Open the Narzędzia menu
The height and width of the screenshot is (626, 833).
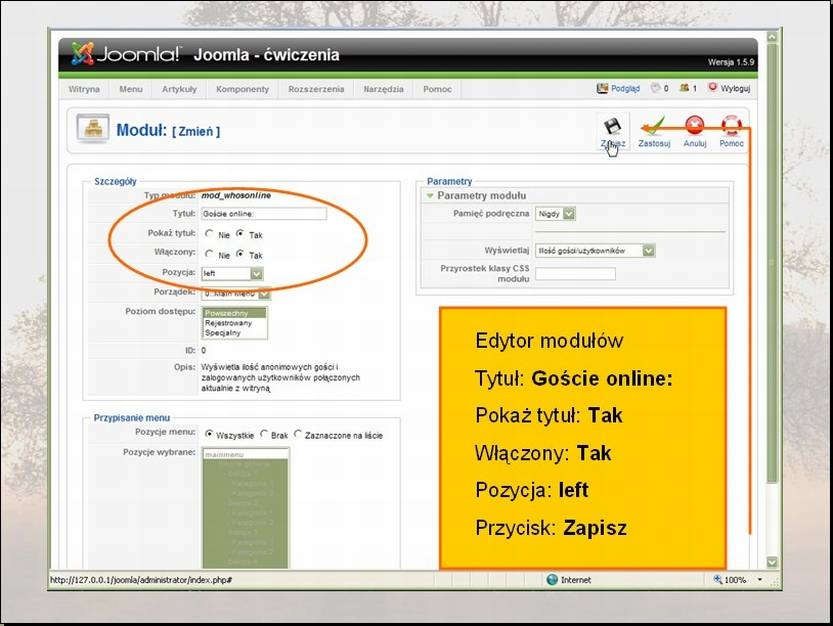384,89
